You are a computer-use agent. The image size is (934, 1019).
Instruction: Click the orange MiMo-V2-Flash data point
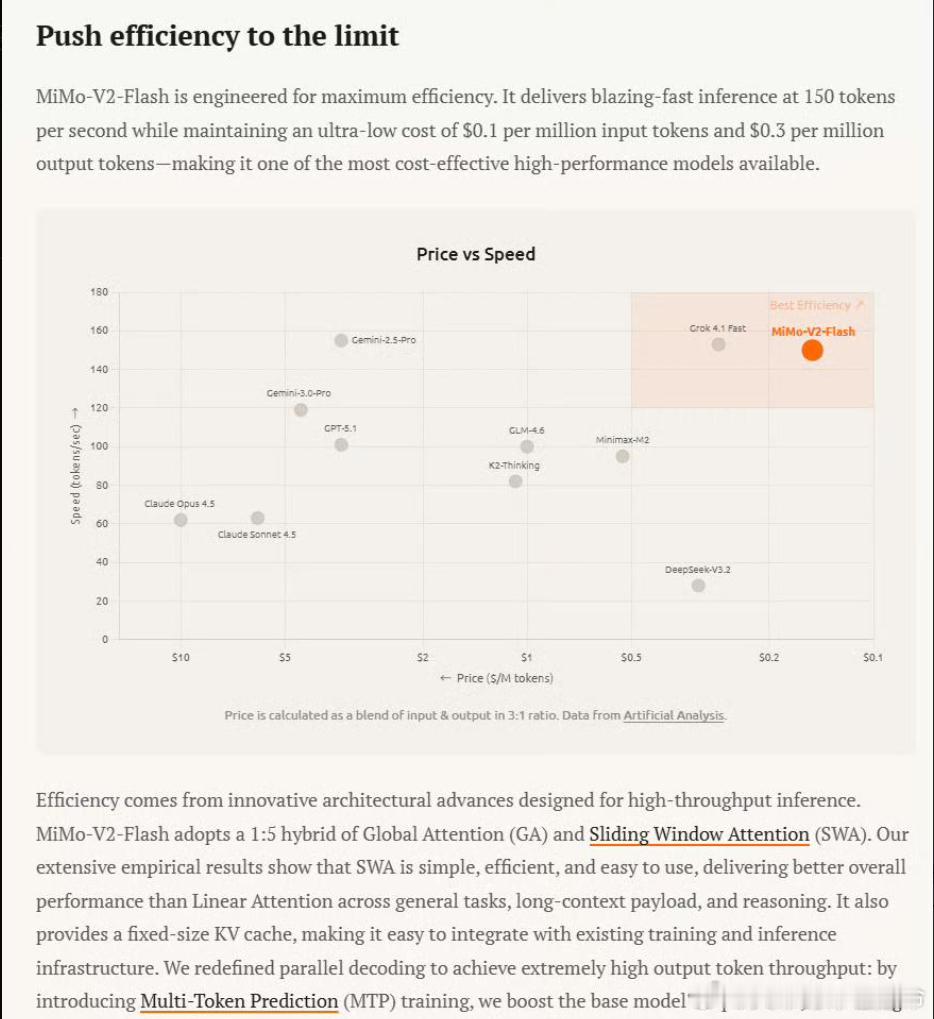(x=812, y=350)
